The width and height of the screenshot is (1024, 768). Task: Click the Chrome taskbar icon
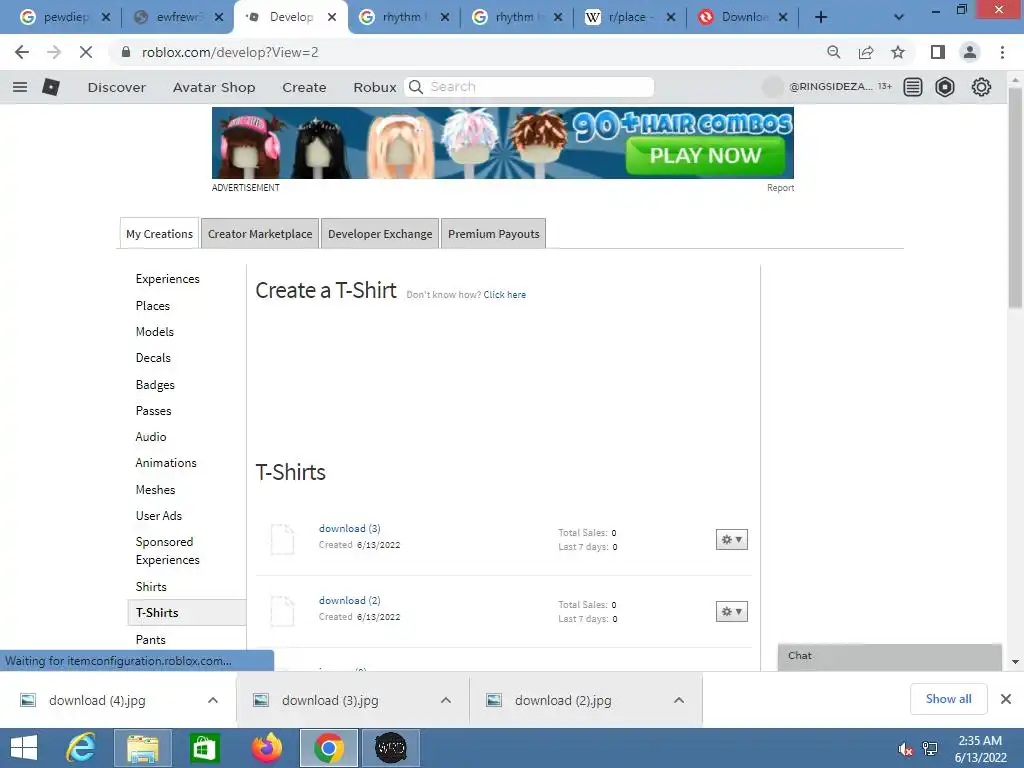click(328, 748)
